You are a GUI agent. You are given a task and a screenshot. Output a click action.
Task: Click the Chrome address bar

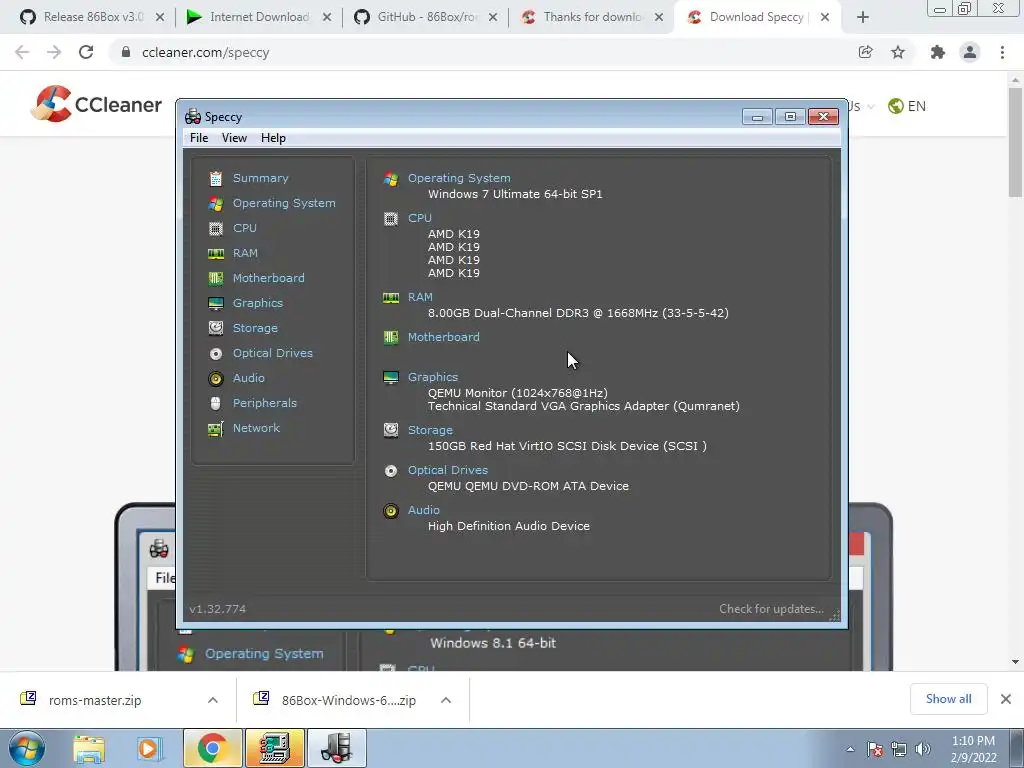(x=483, y=52)
